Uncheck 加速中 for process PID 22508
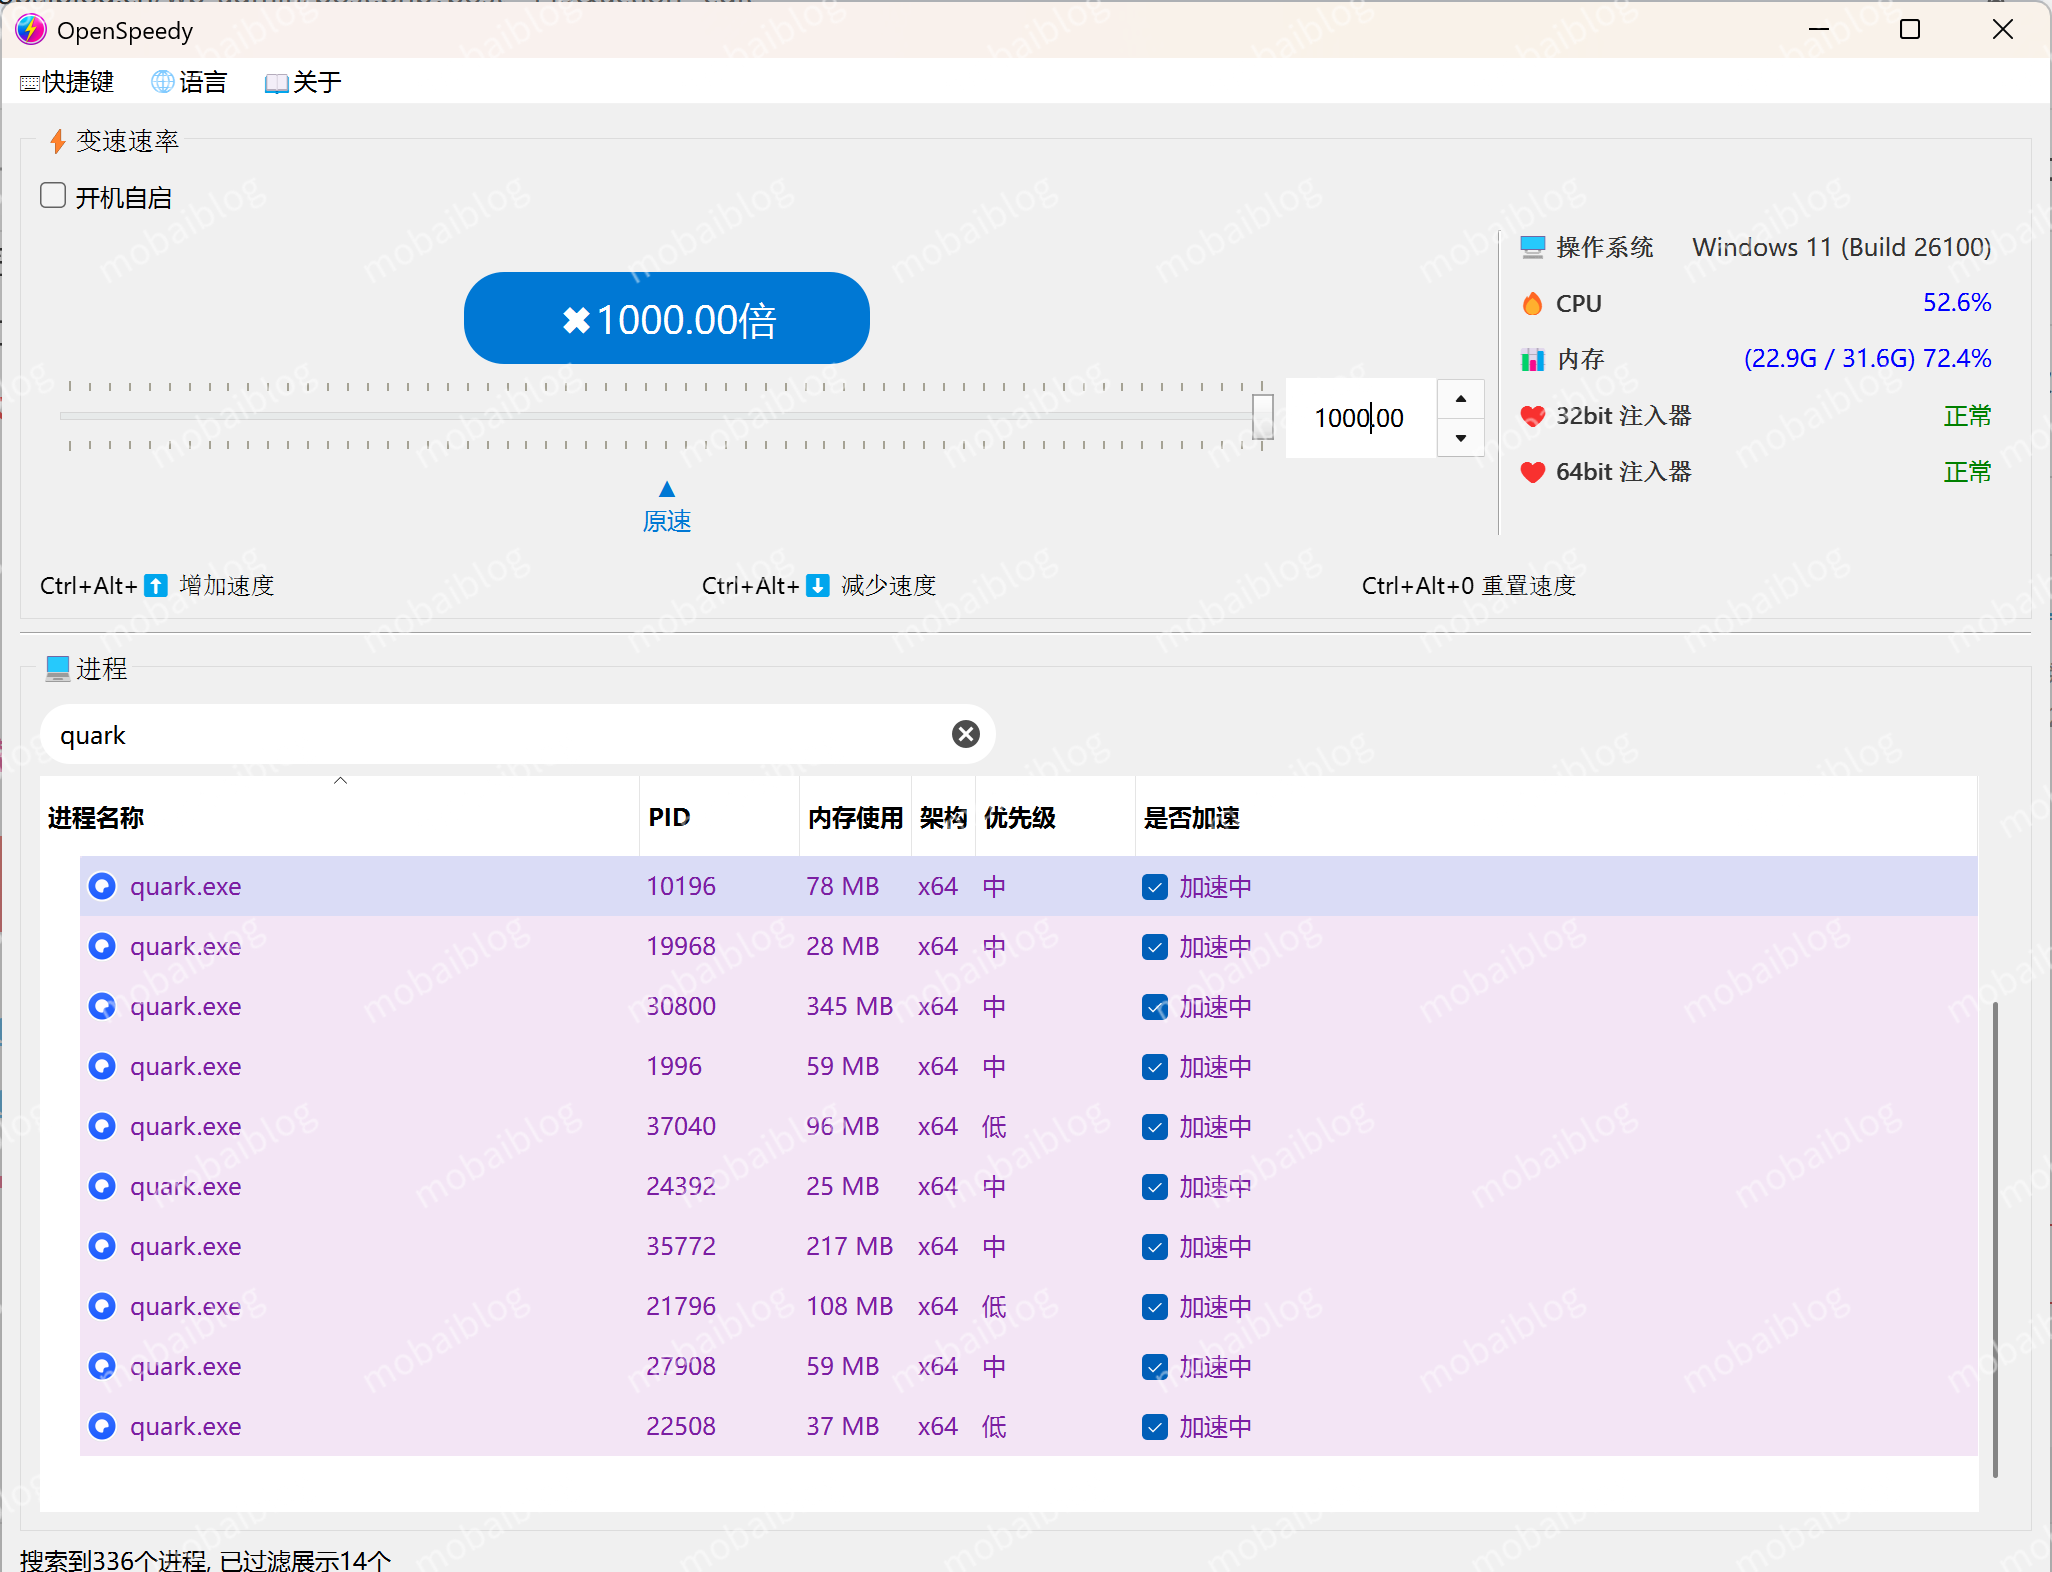The width and height of the screenshot is (2052, 1572). coord(1154,1426)
